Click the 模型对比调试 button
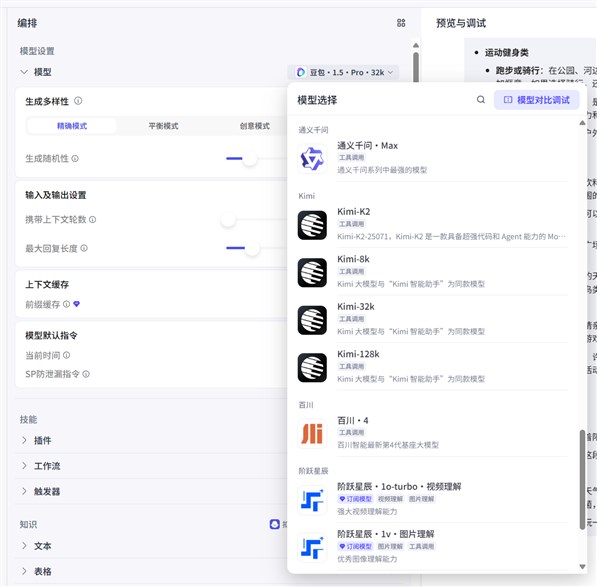 pos(536,100)
